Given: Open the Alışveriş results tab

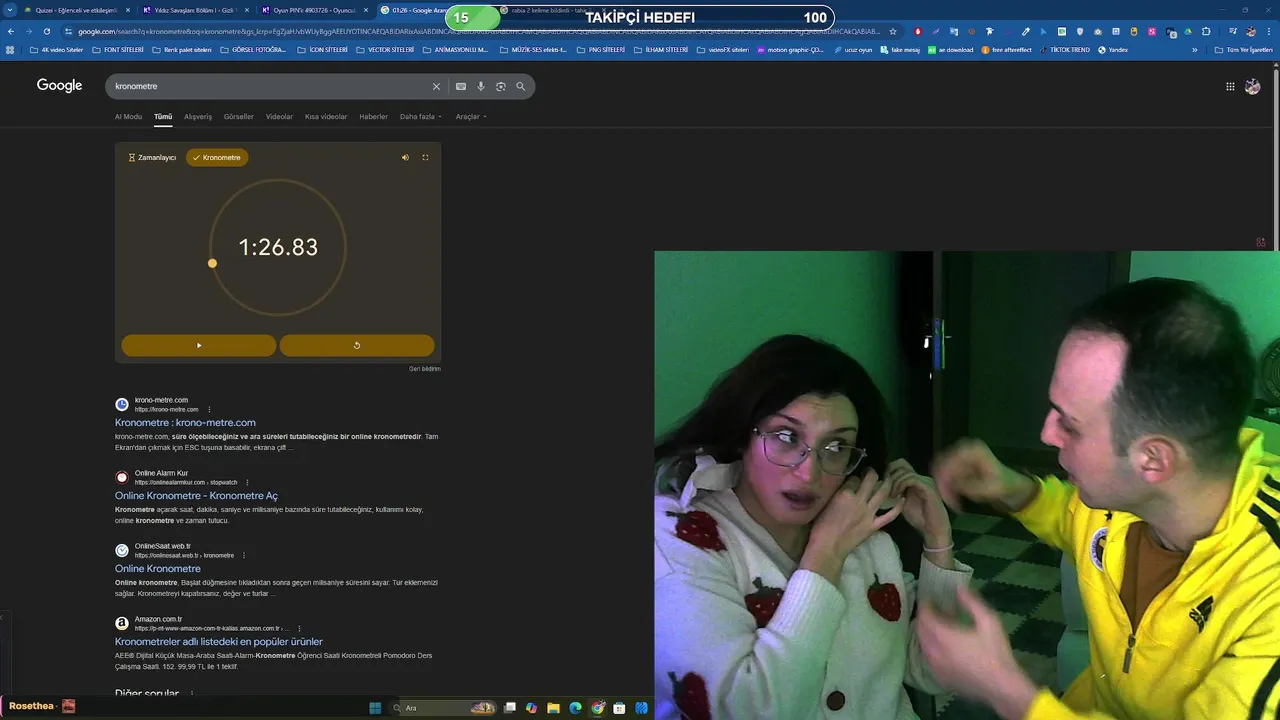Looking at the screenshot, I should click(x=198, y=116).
